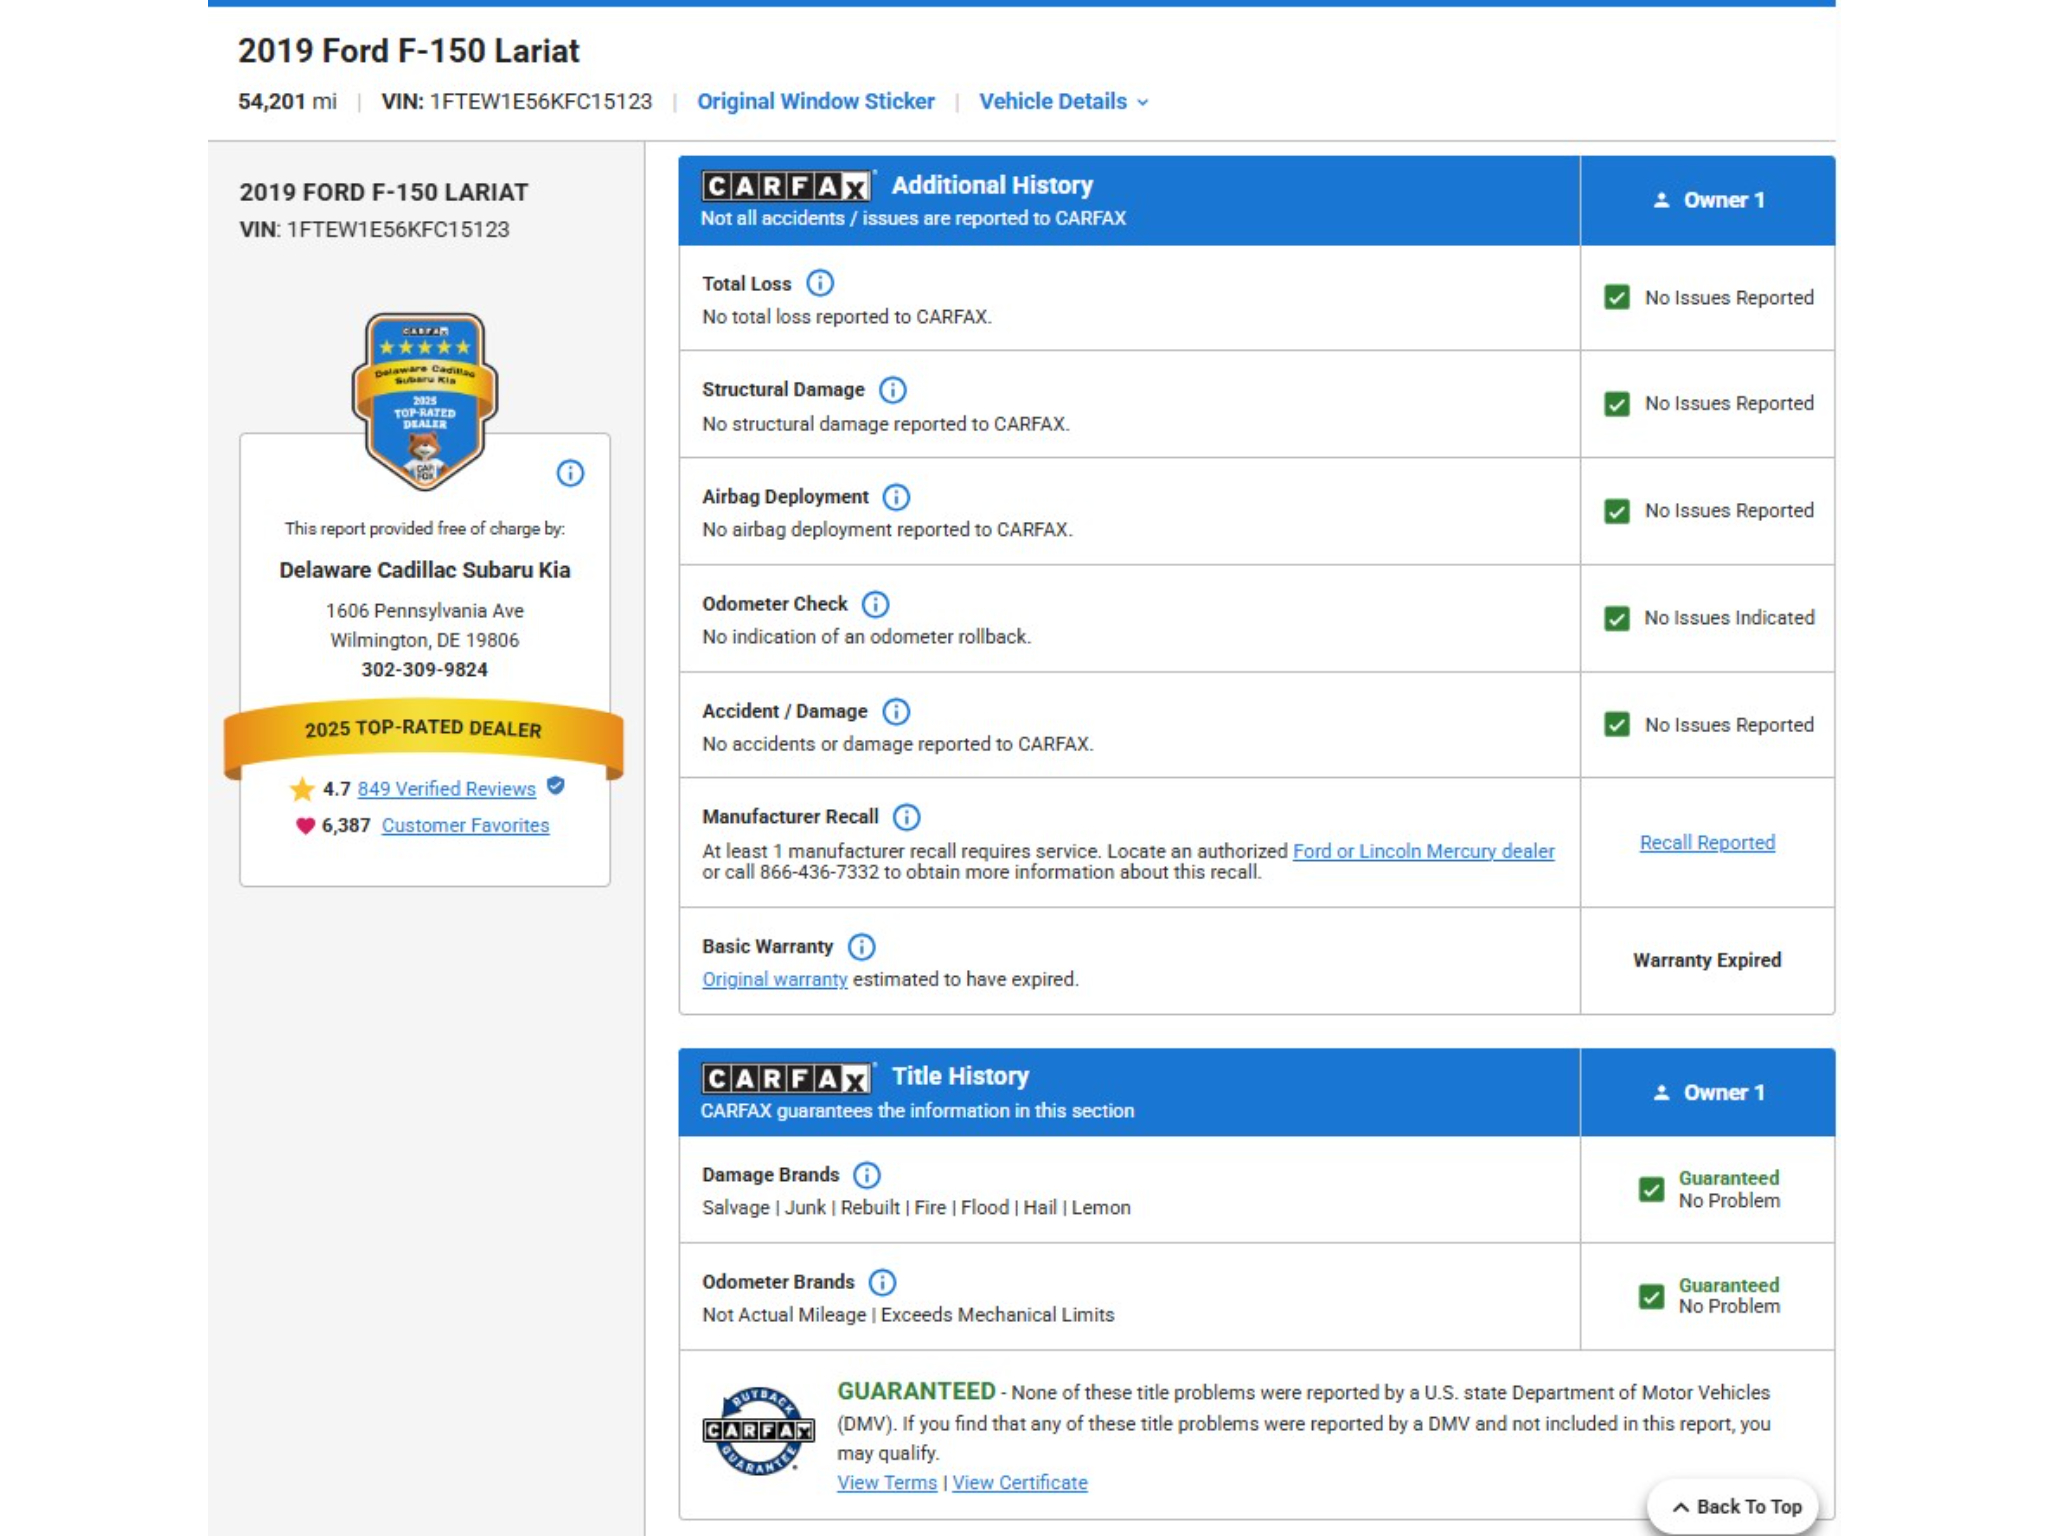Click Odometer Check No Issues Indicated checkmark
The width and height of the screenshot is (2048, 1536).
click(1617, 618)
